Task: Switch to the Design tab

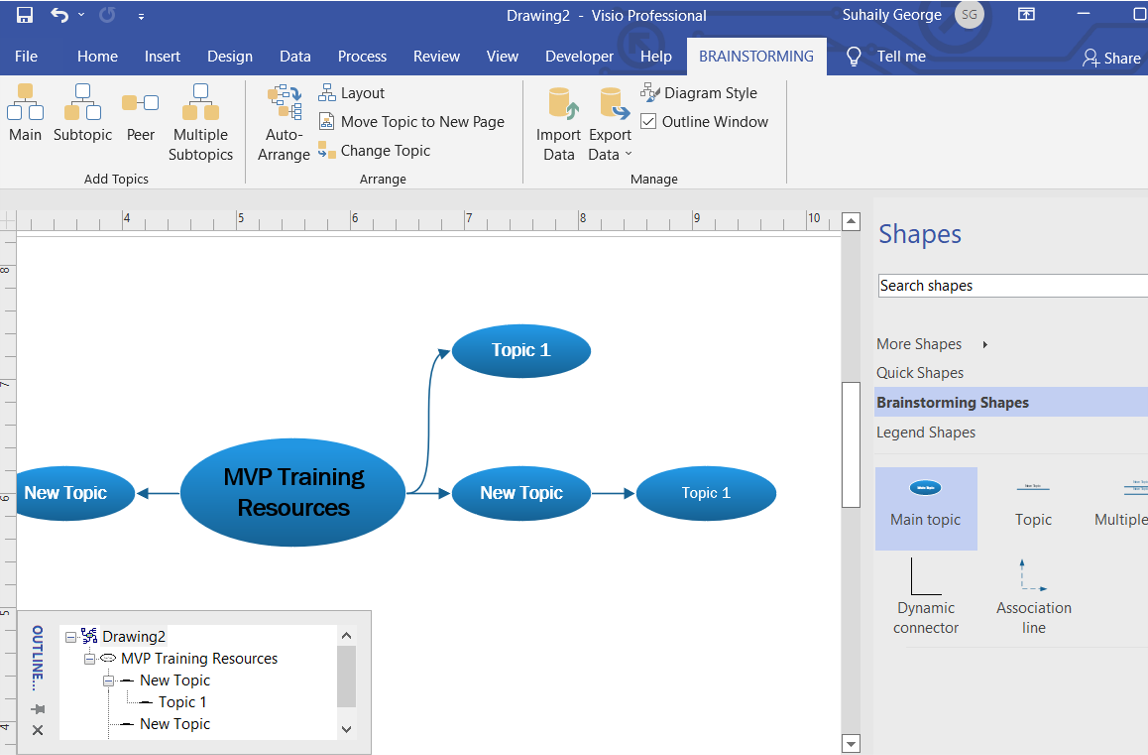Action: click(229, 56)
